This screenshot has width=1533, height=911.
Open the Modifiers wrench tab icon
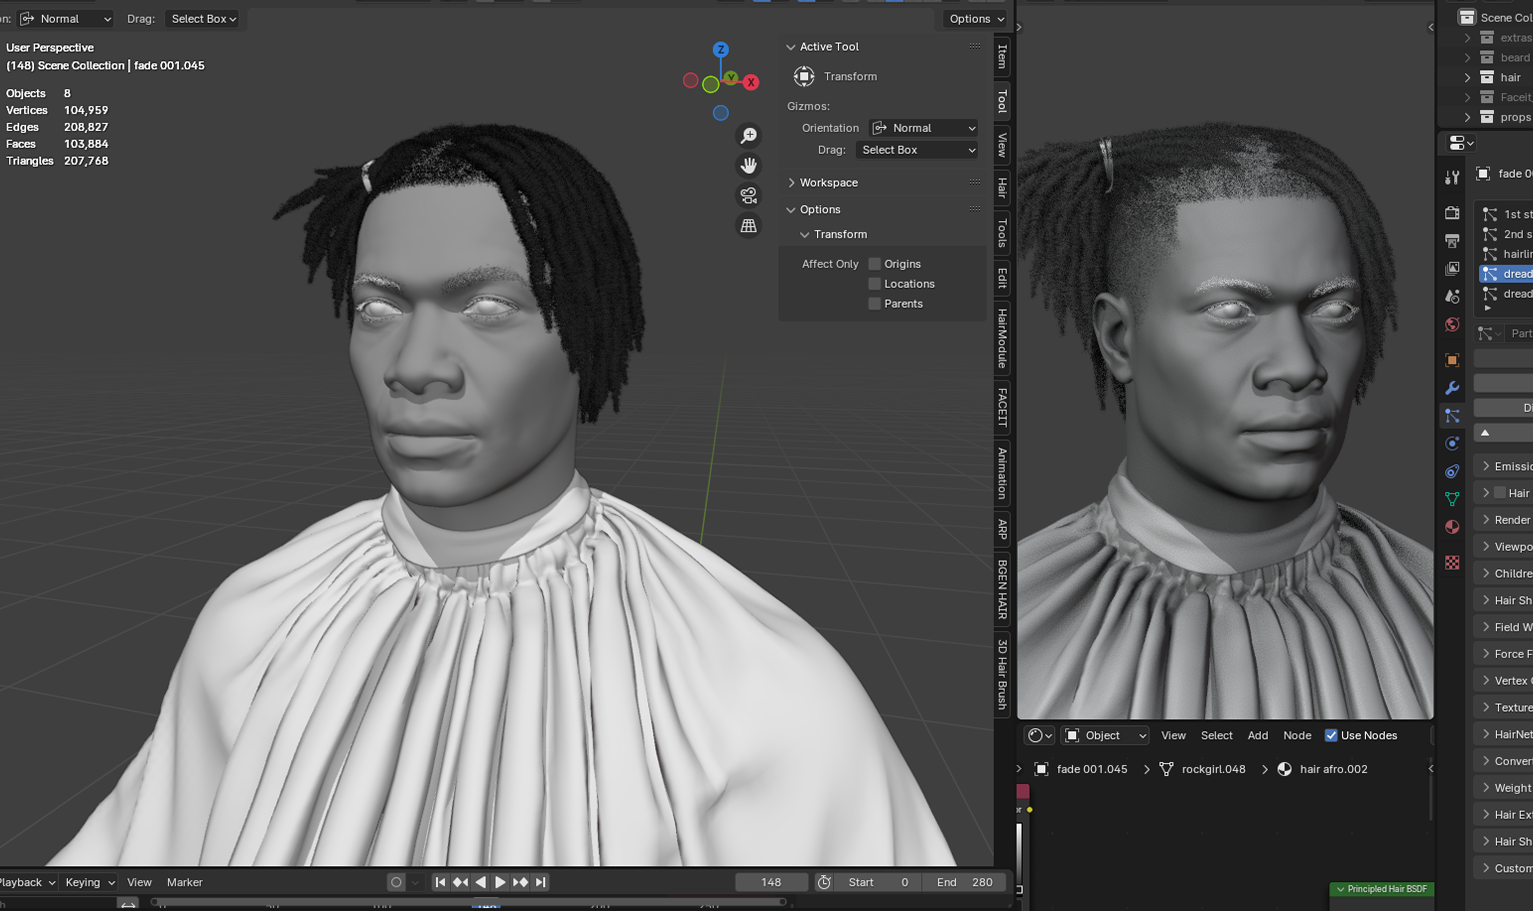click(1452, 388)
